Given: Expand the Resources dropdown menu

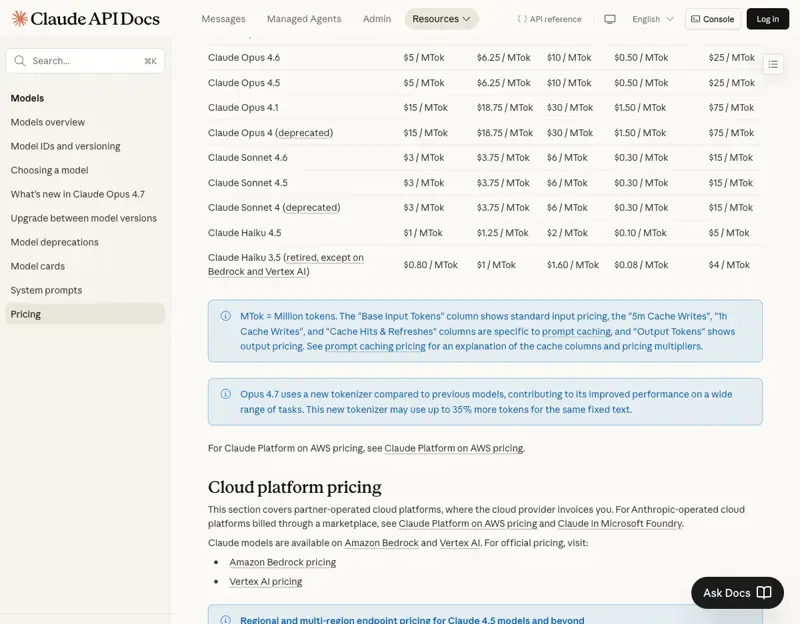Looking at the screenshot, I should tap(441, 19).
